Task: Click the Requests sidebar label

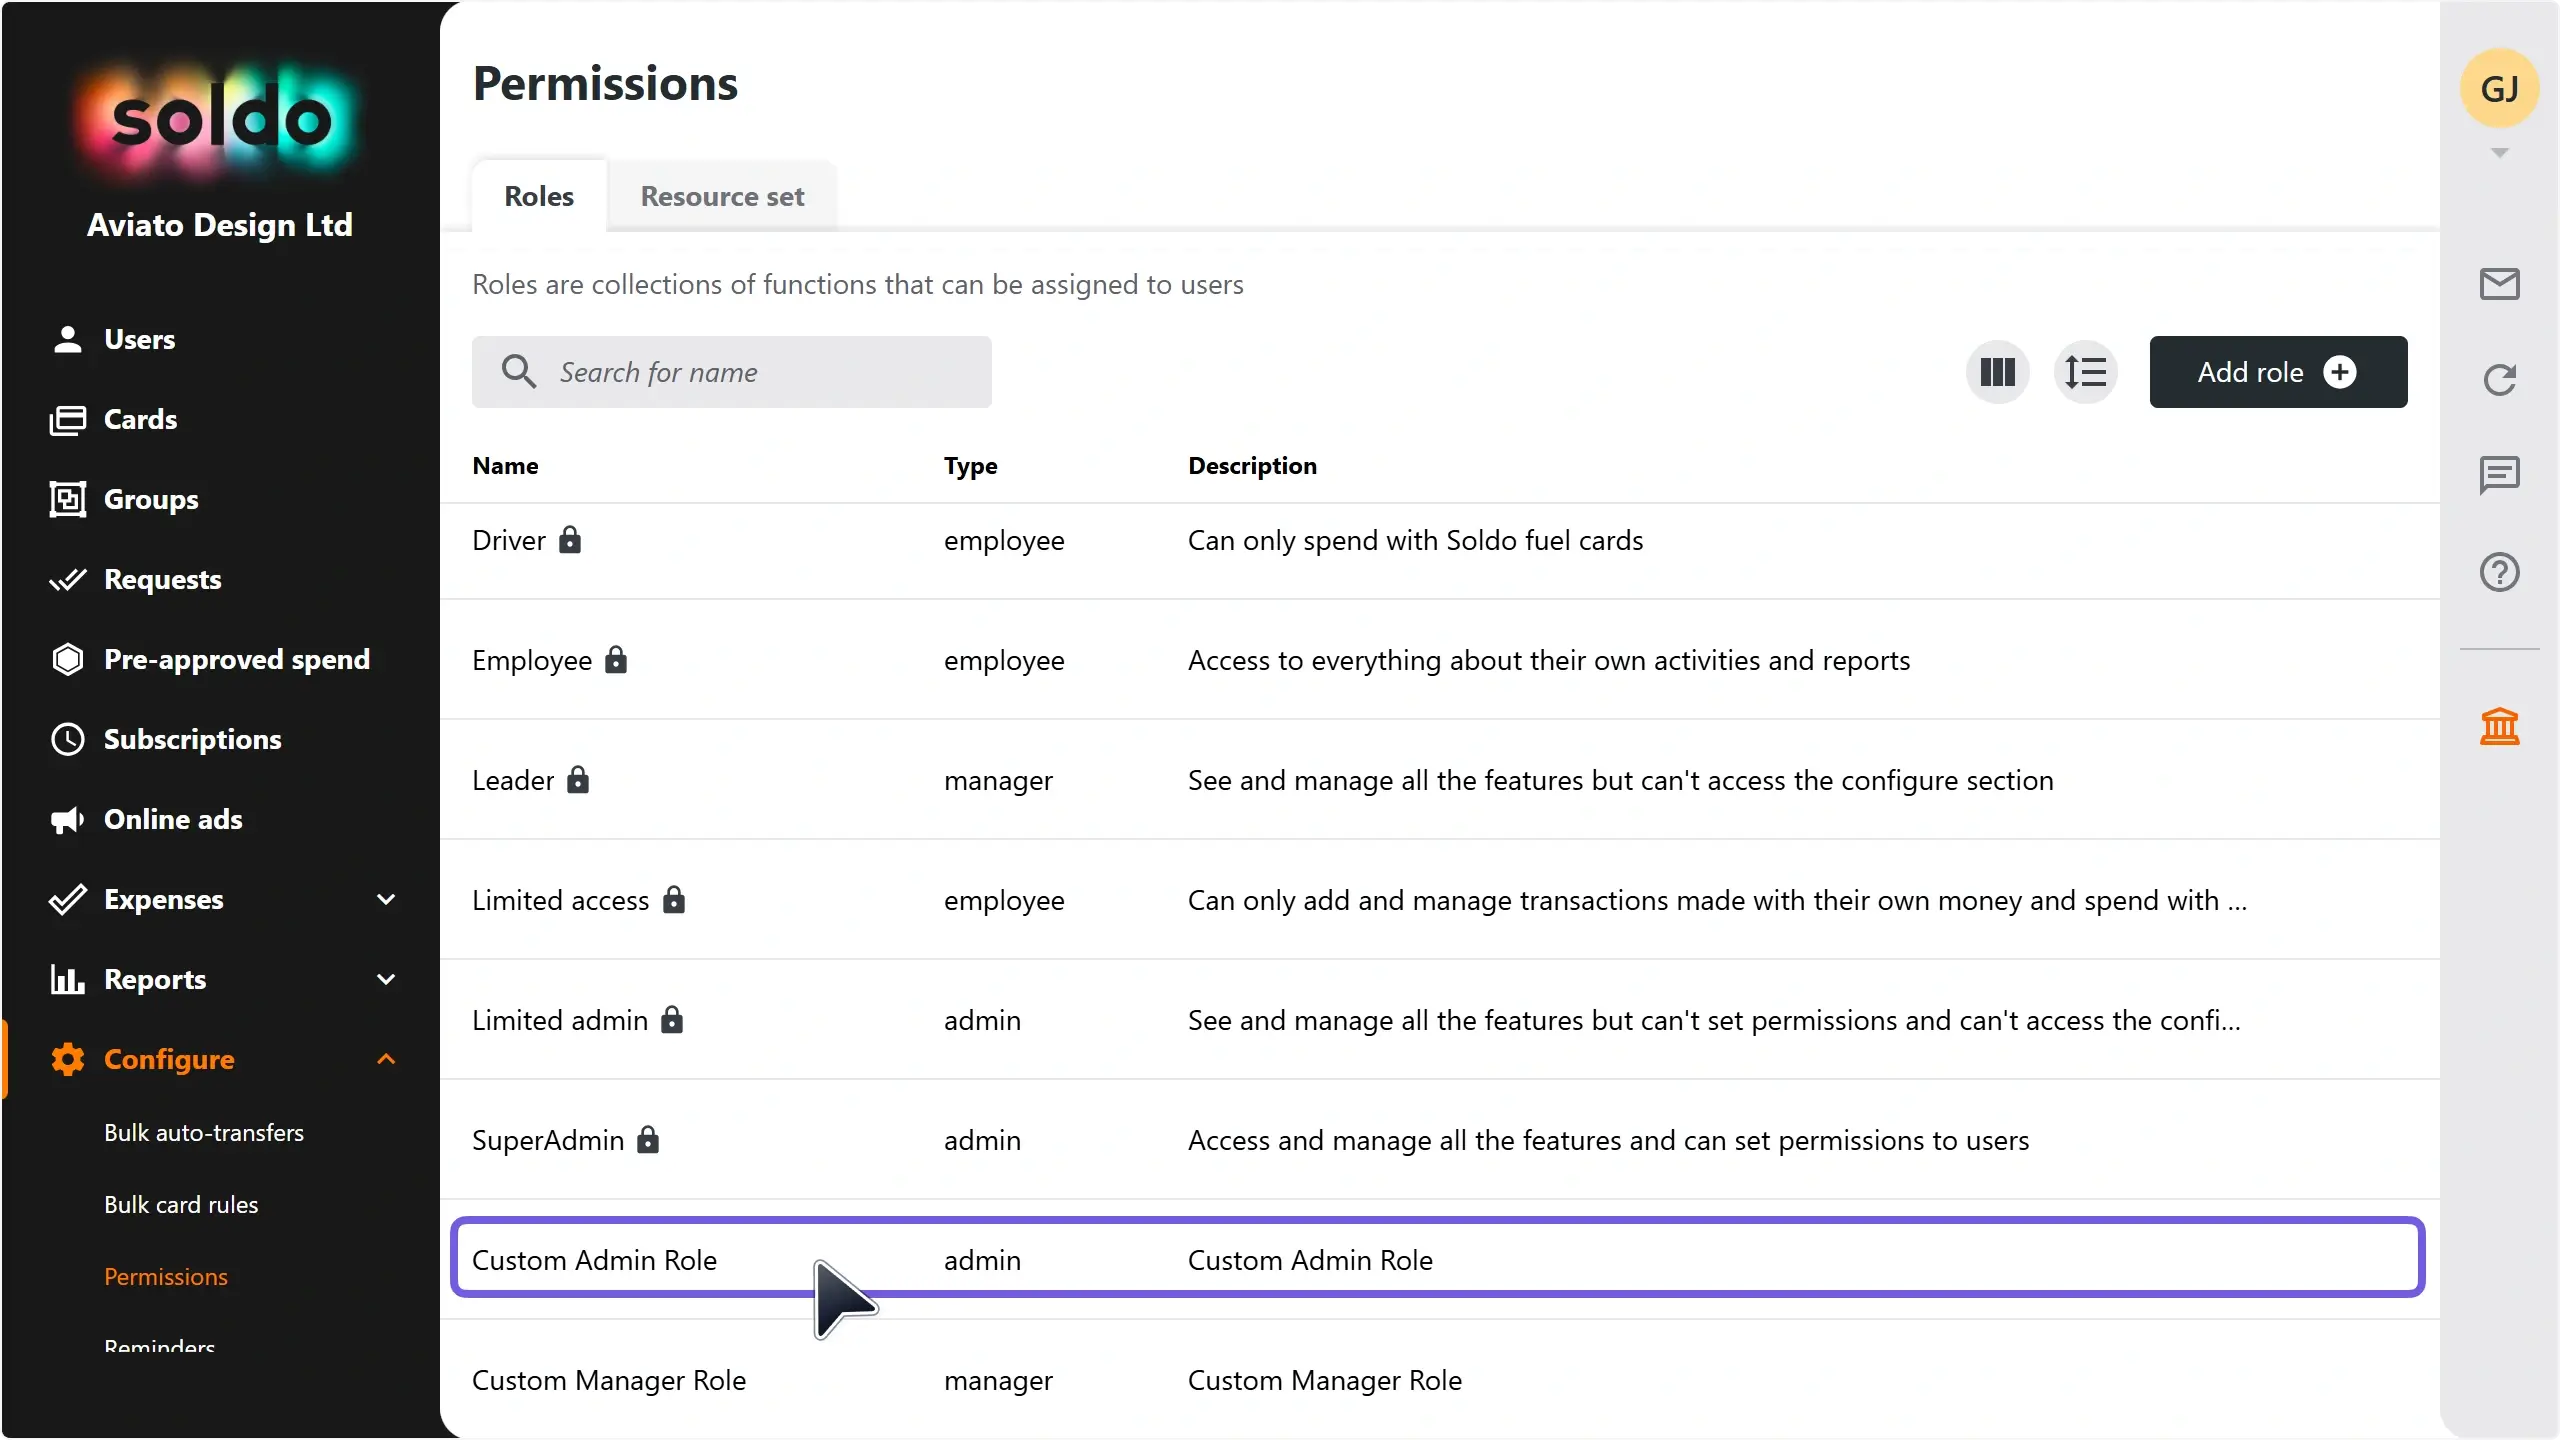Action: (163, 580)
